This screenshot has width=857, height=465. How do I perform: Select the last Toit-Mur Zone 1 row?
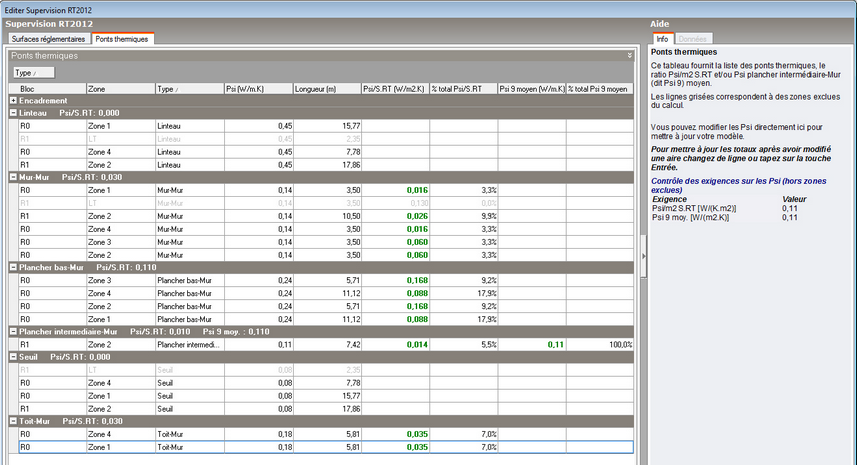119,447
